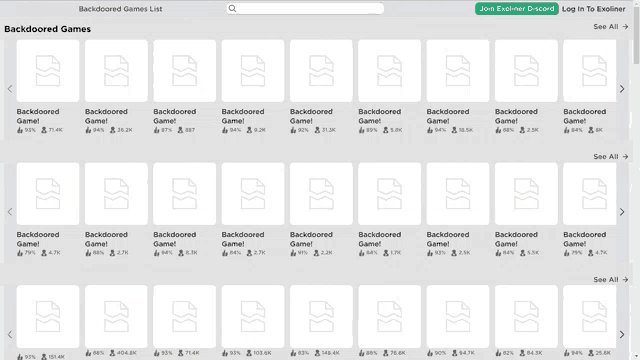Open game thumbnail with 8.3K players

pos(184,194)
